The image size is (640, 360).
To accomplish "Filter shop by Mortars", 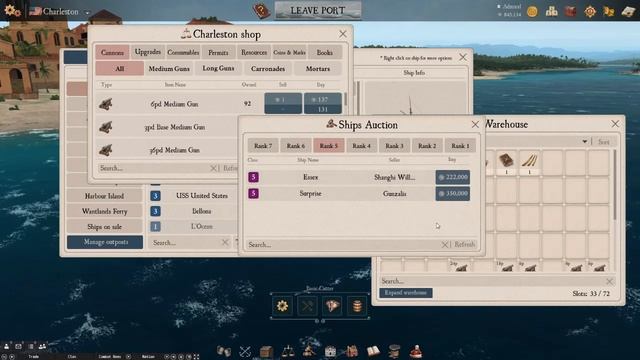I will point(318,69).
